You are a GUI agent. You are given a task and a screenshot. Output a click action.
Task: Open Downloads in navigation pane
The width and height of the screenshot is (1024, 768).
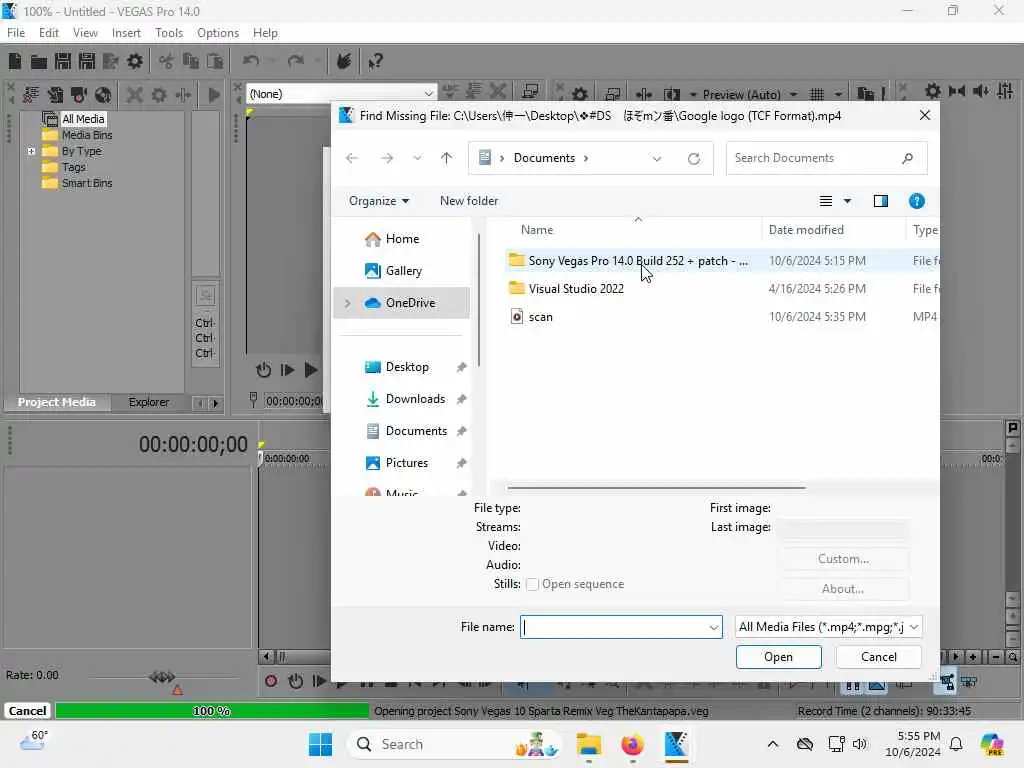(x=415, y=399)
